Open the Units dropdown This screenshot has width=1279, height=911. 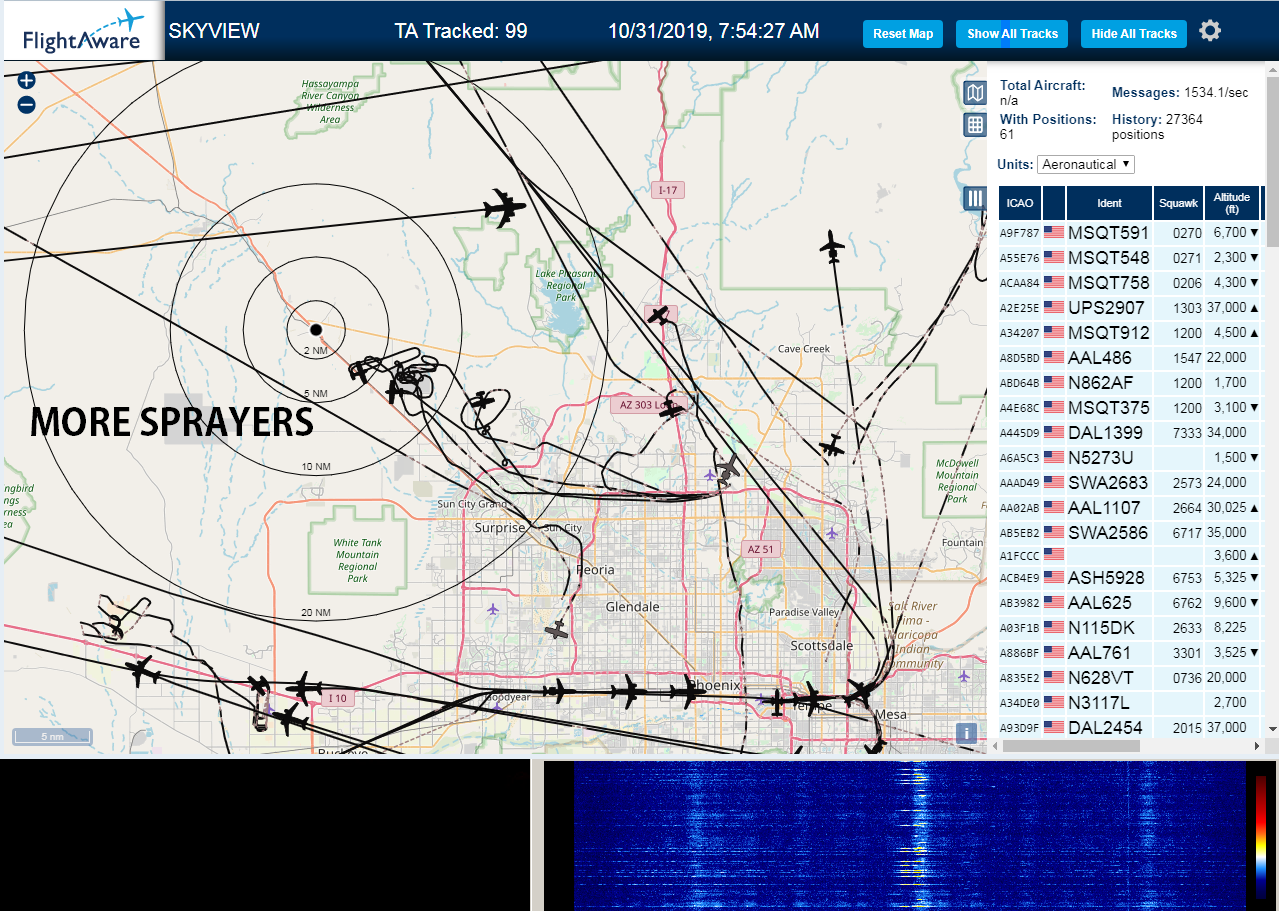click(x=1086, y=164)
